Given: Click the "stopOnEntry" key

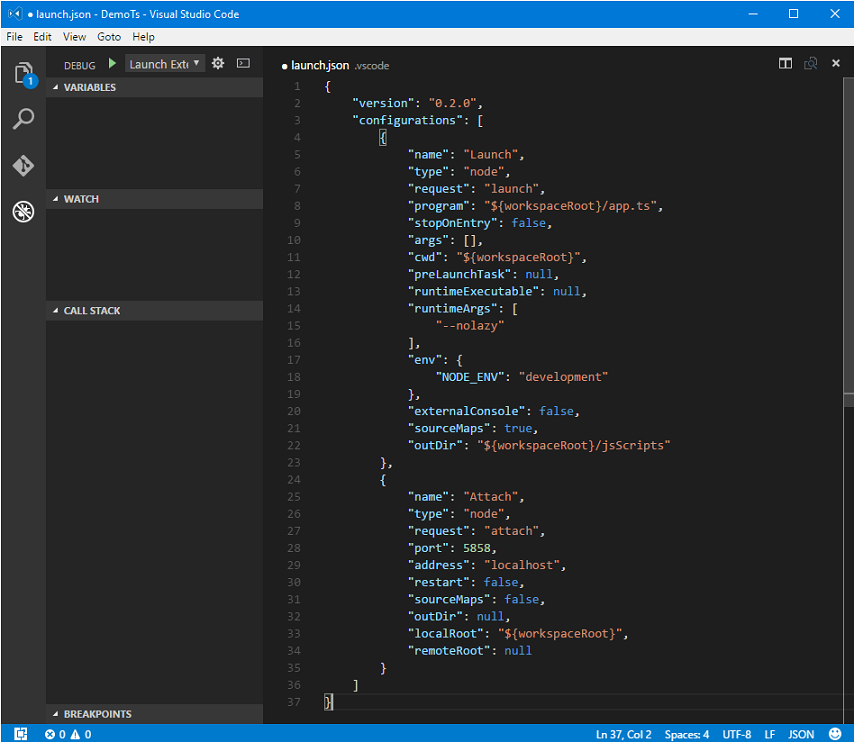Looking at the screenshot, I should pyautogui.click(x=452, y=223).
